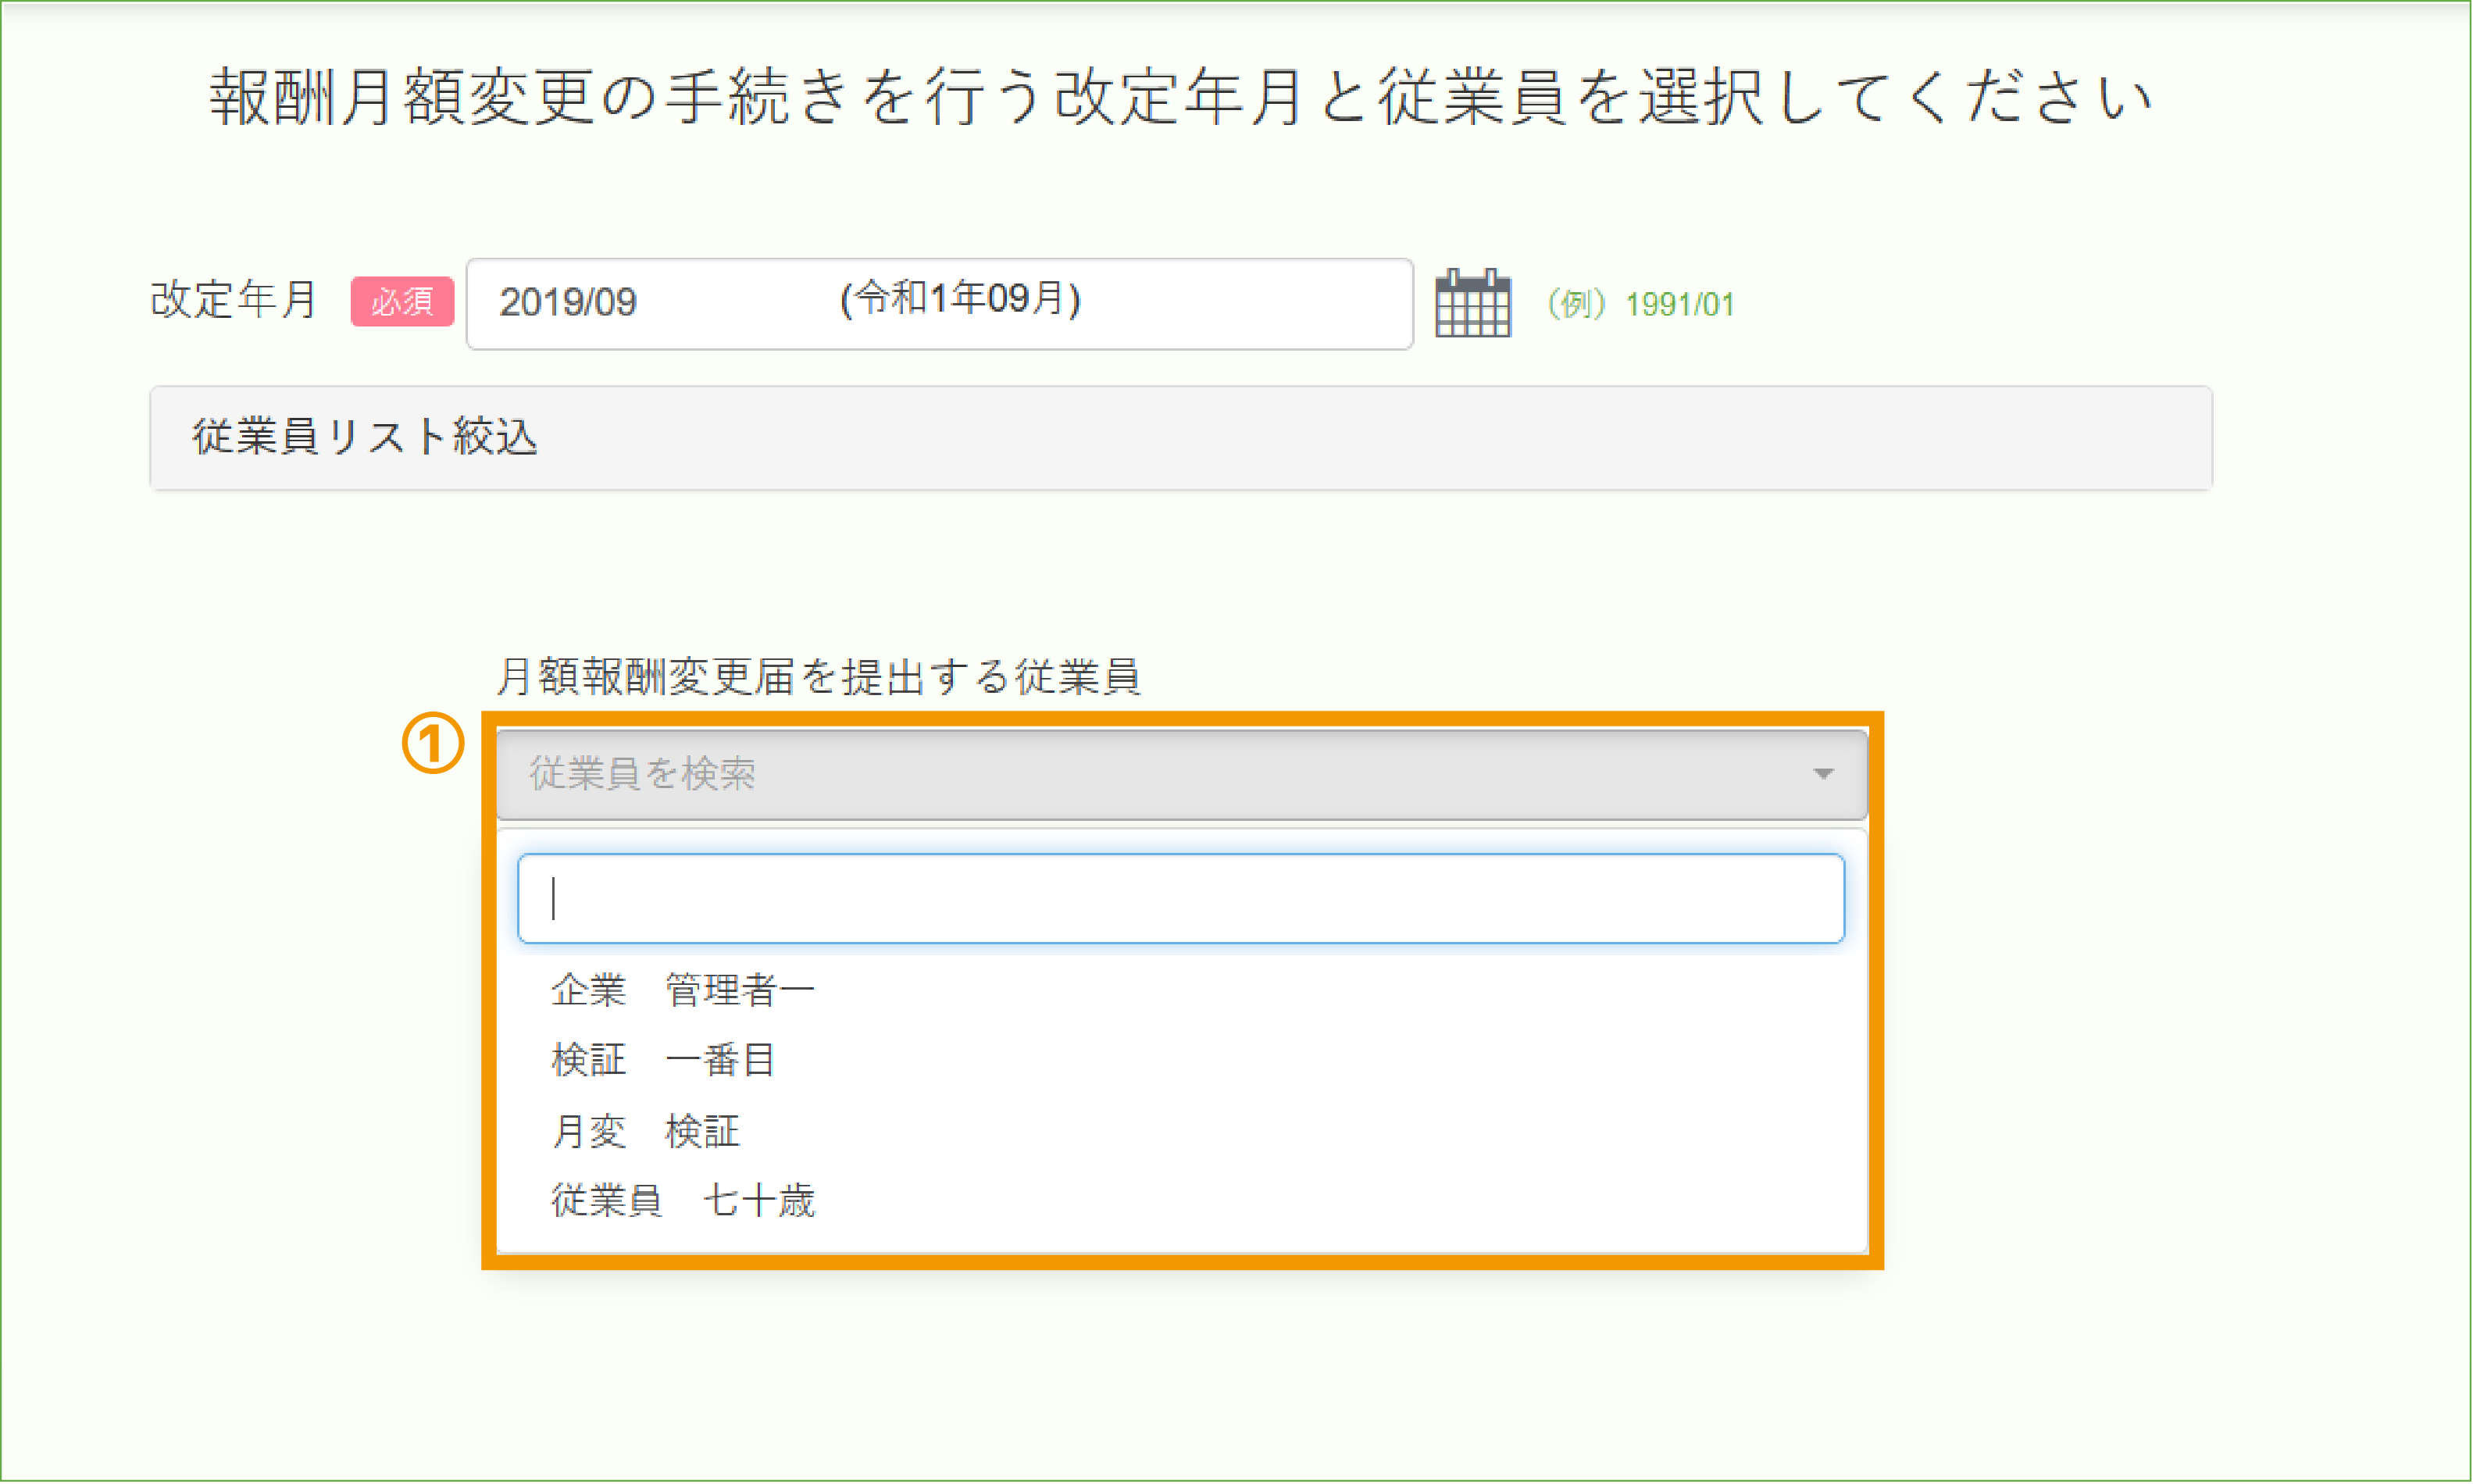Click the employee search text box
This screenshot has width=2473, height=1484.
coord(1181,898)
